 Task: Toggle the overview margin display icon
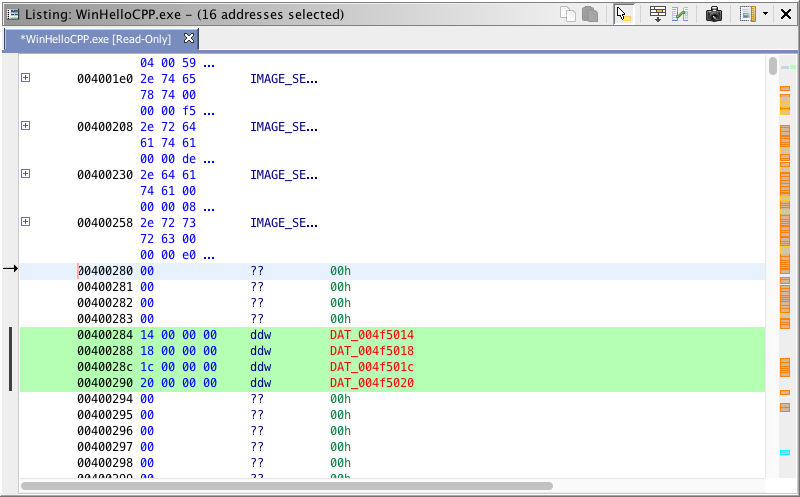coord(747,14)
